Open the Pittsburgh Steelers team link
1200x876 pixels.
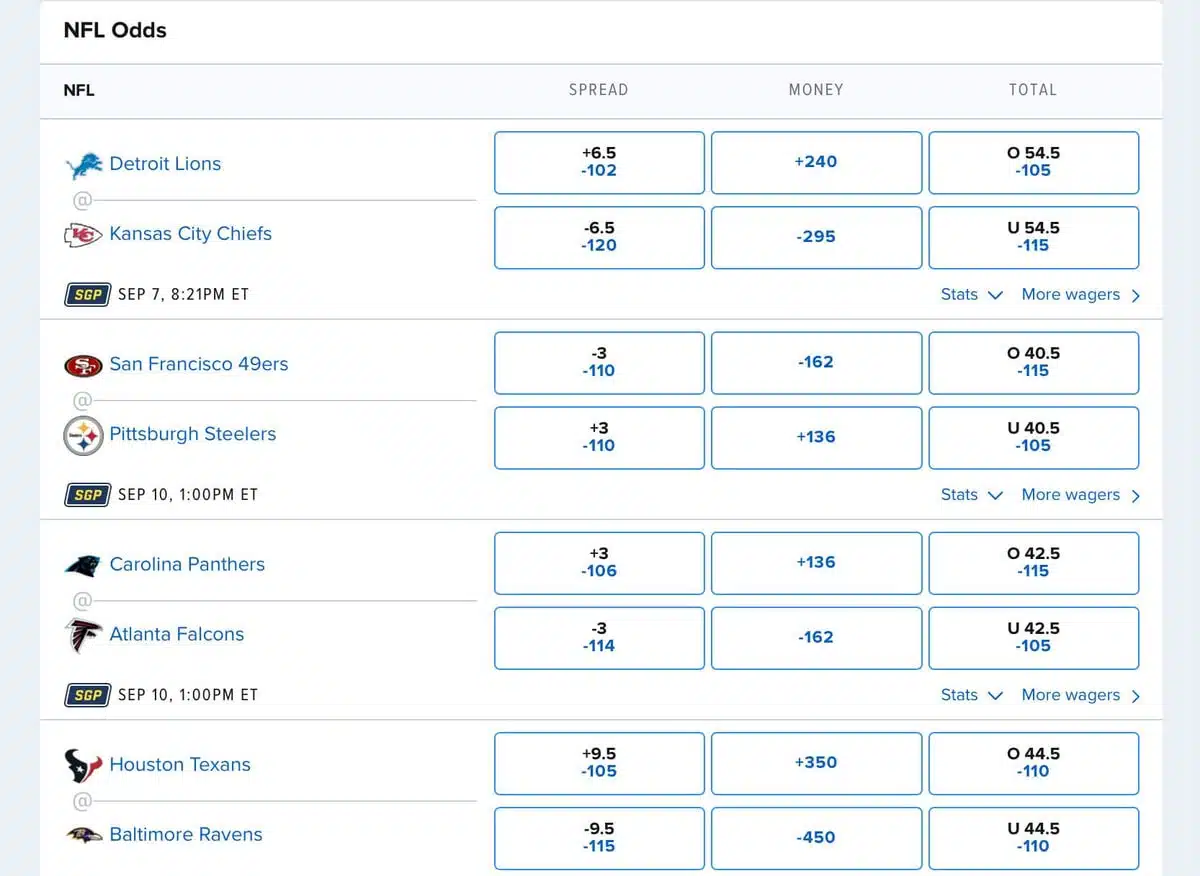tap(192, 434)
